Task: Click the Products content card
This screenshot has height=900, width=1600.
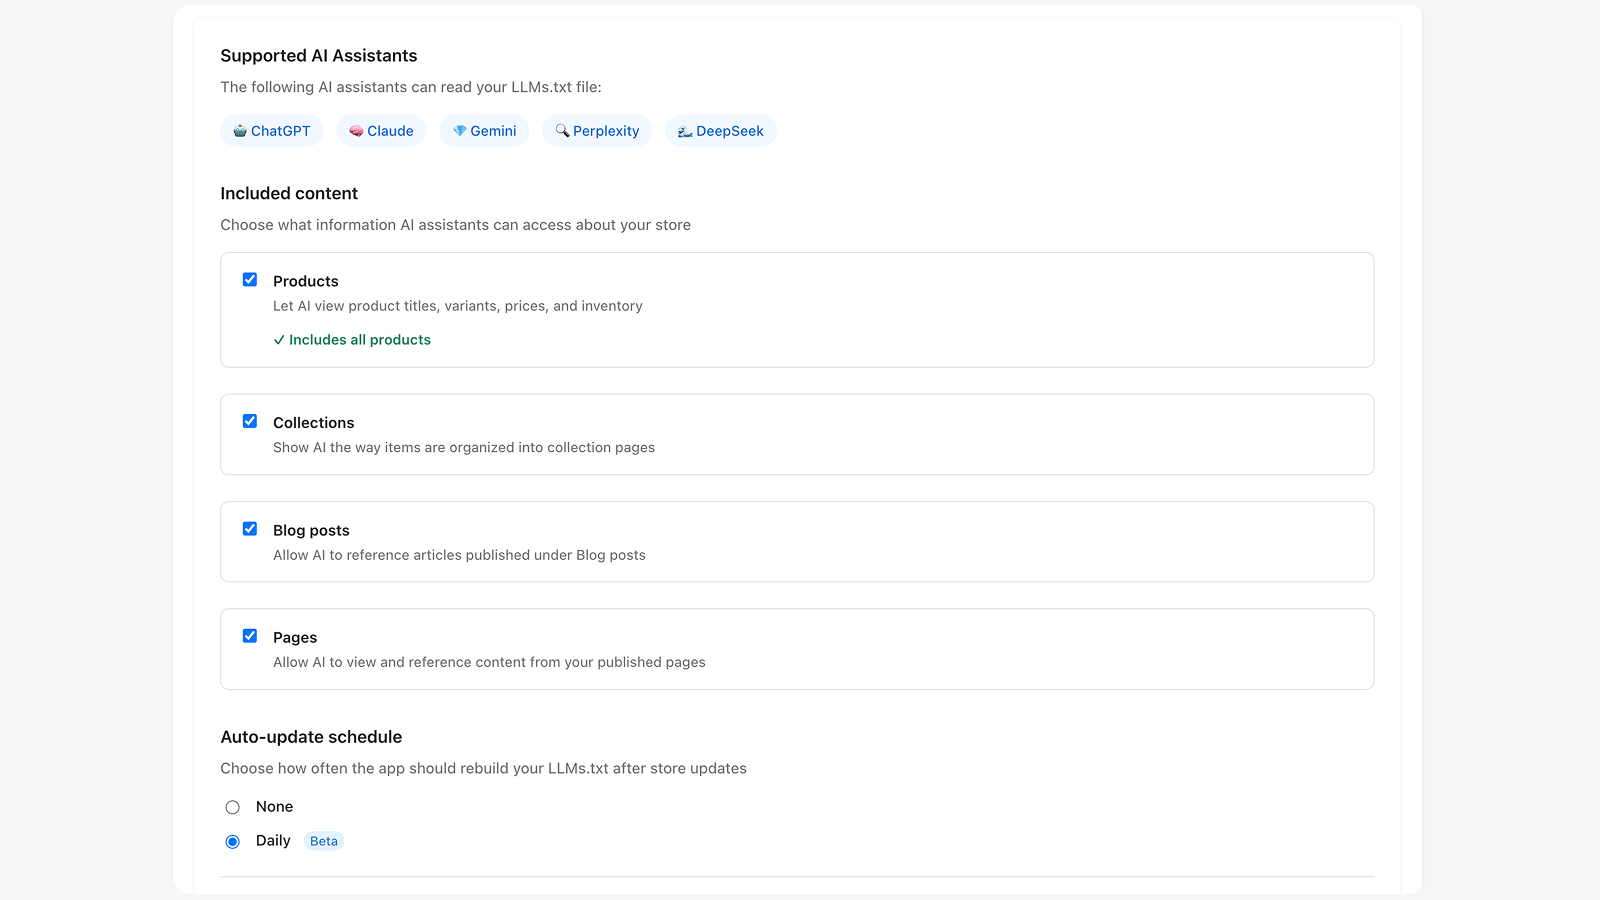Action: (797, 310)
